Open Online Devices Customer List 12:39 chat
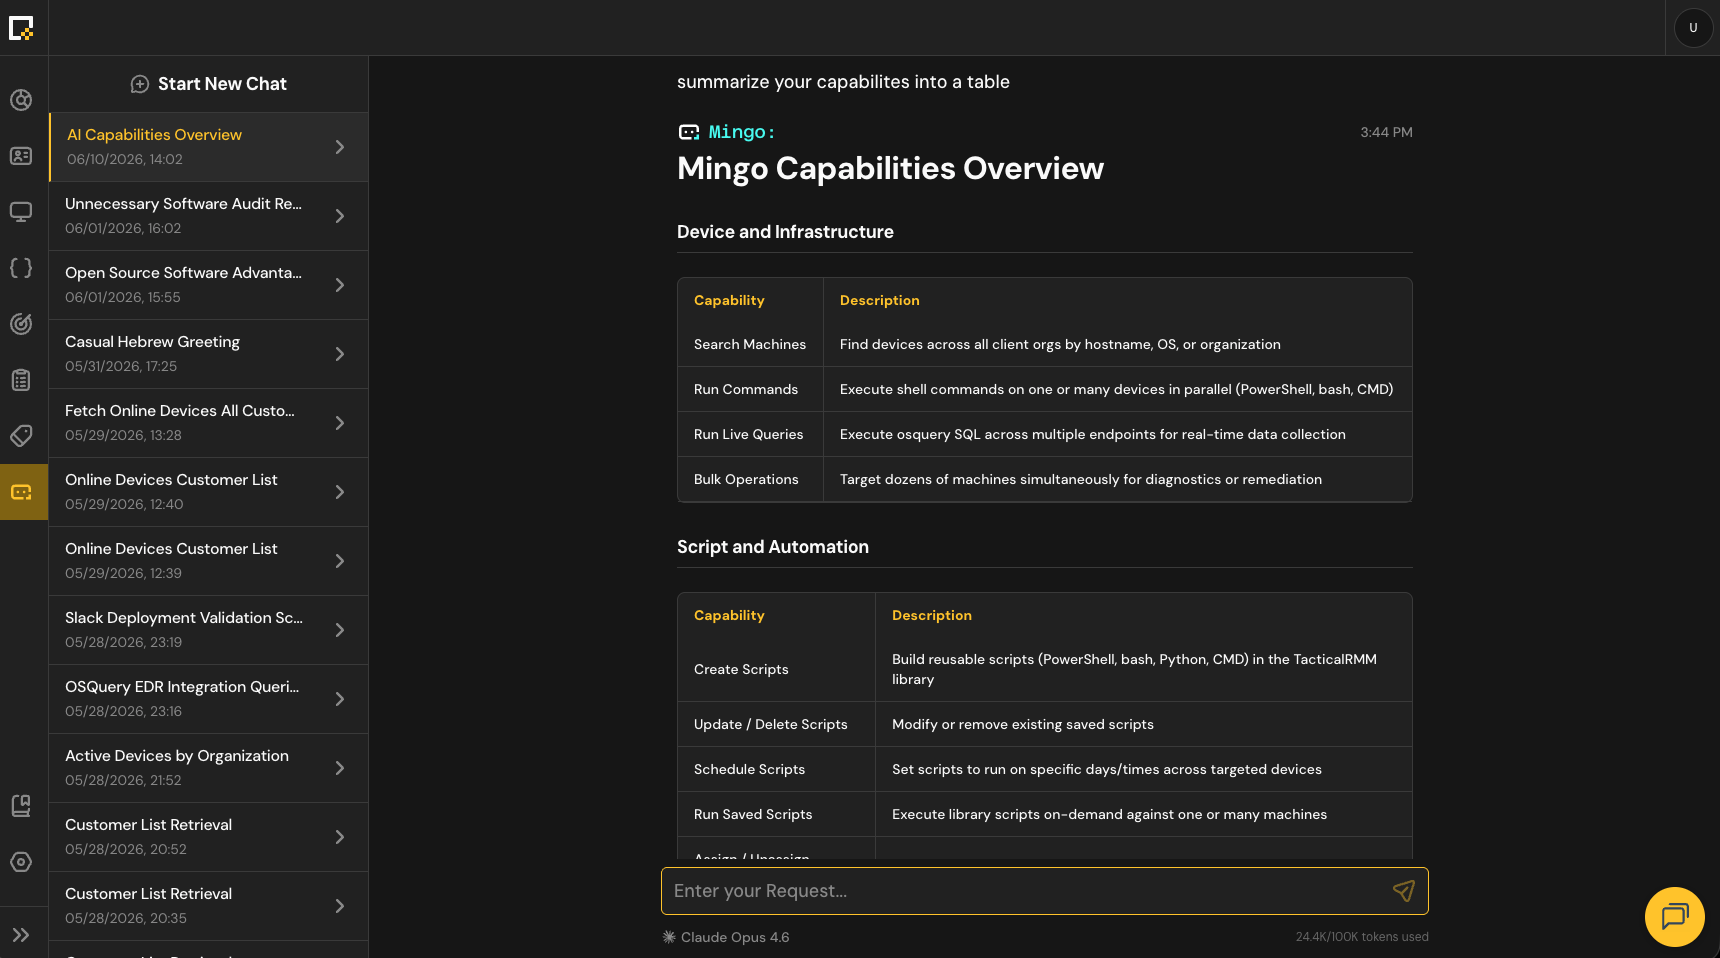 [209, 561]
